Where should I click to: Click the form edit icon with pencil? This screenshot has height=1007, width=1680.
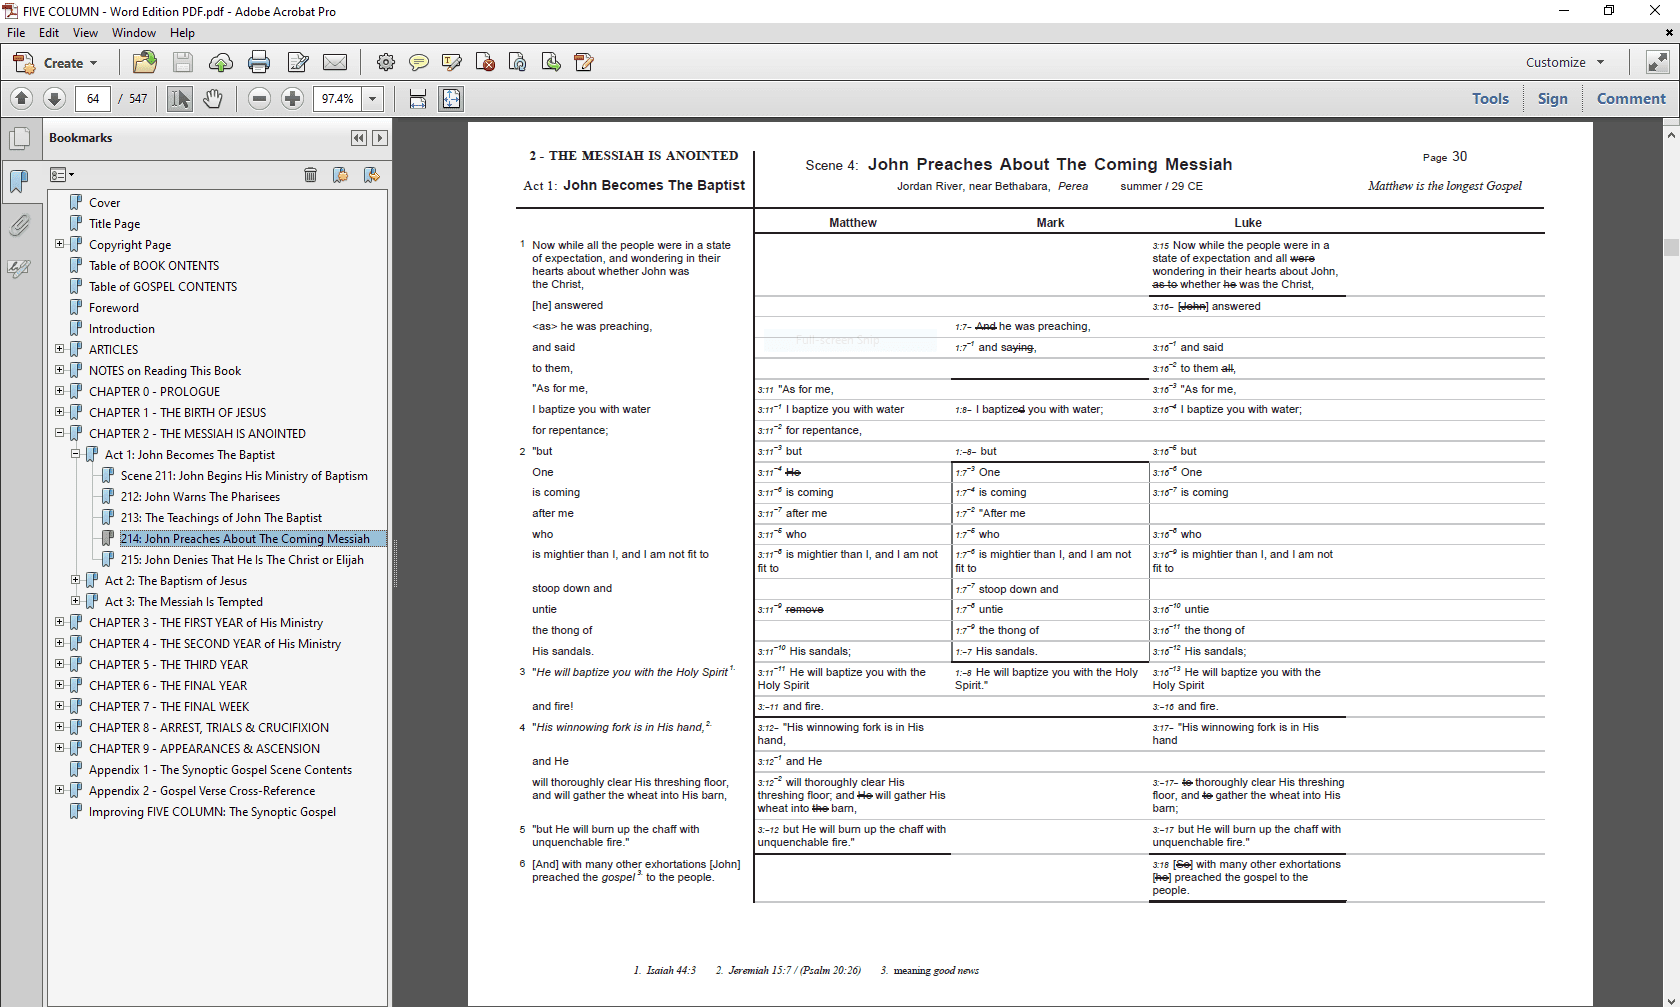(584, 62)
